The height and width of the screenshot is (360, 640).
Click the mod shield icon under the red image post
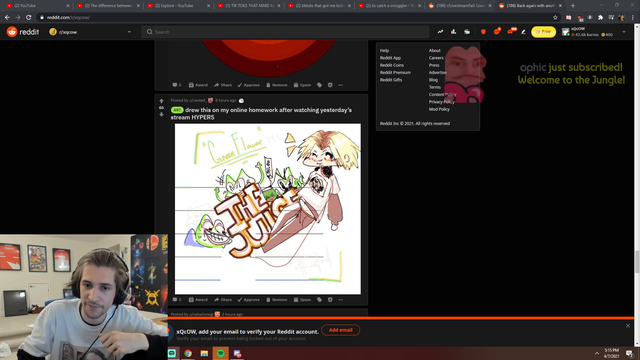(330, 85)
